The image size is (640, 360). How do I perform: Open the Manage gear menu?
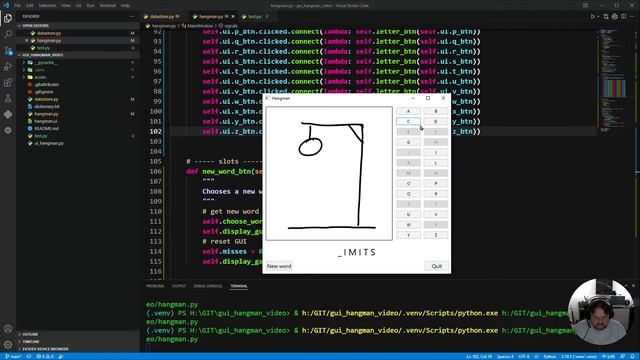8,344
